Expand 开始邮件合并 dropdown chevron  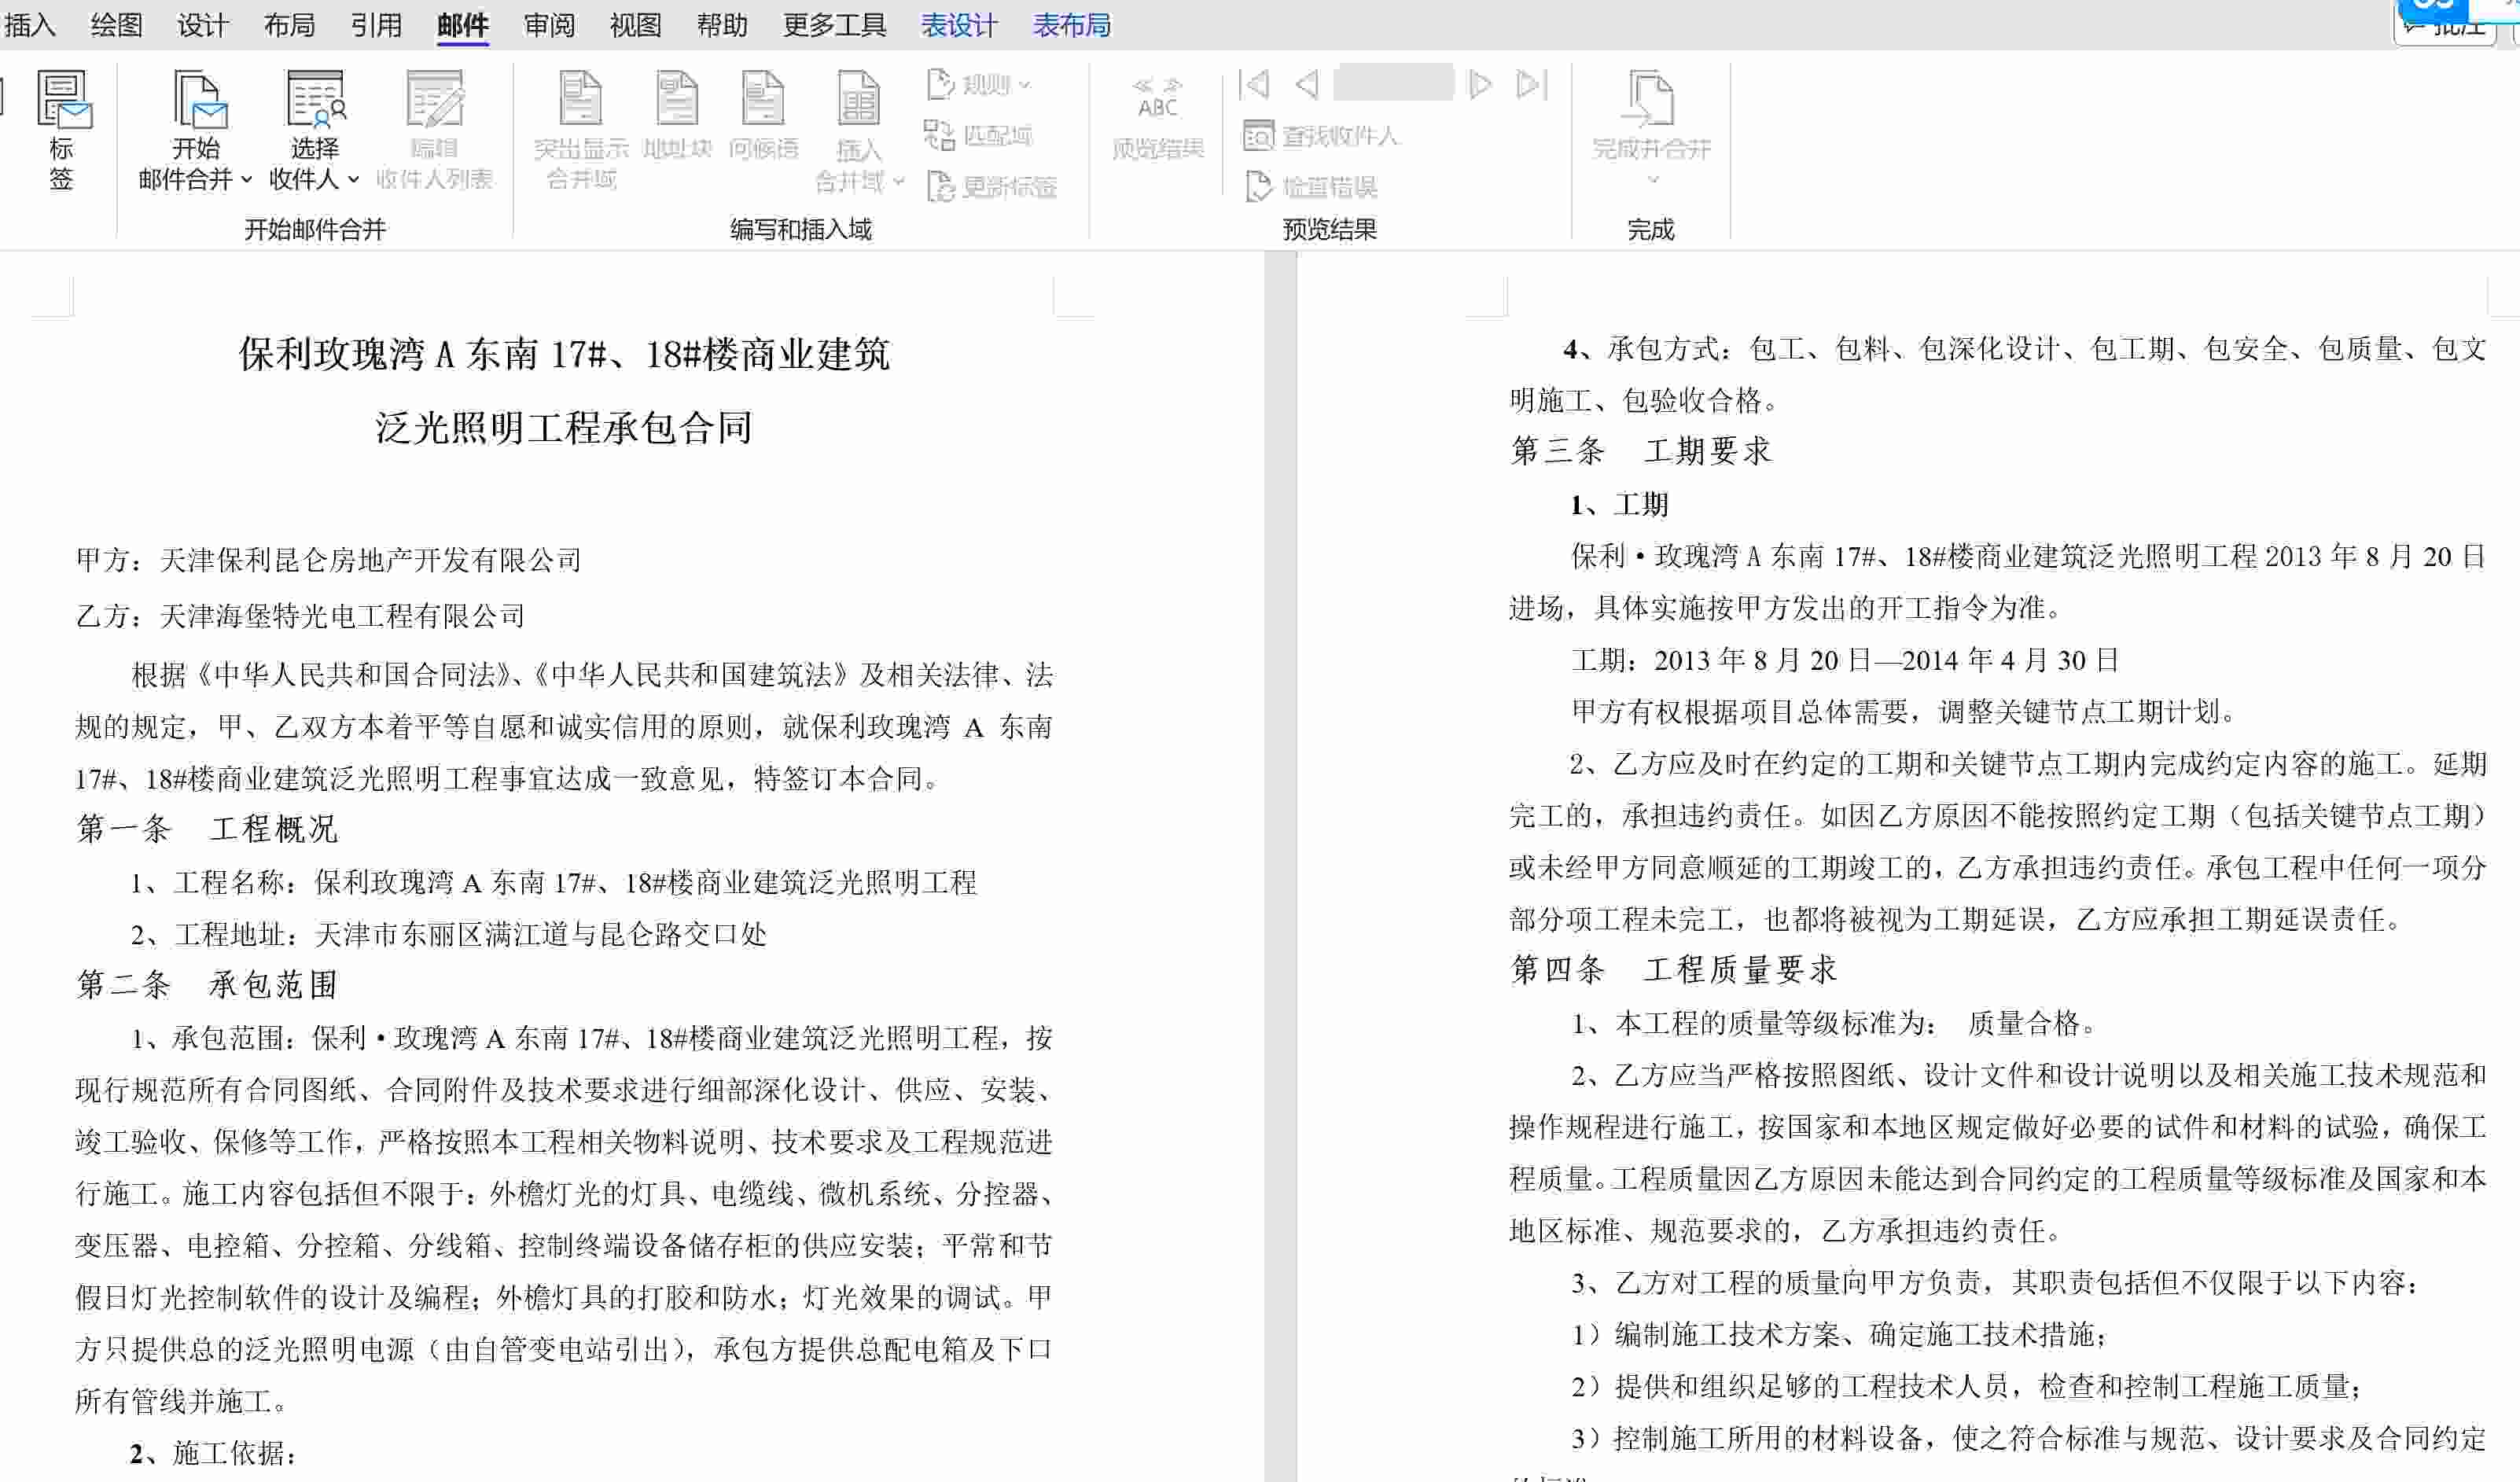coord(246,180)
